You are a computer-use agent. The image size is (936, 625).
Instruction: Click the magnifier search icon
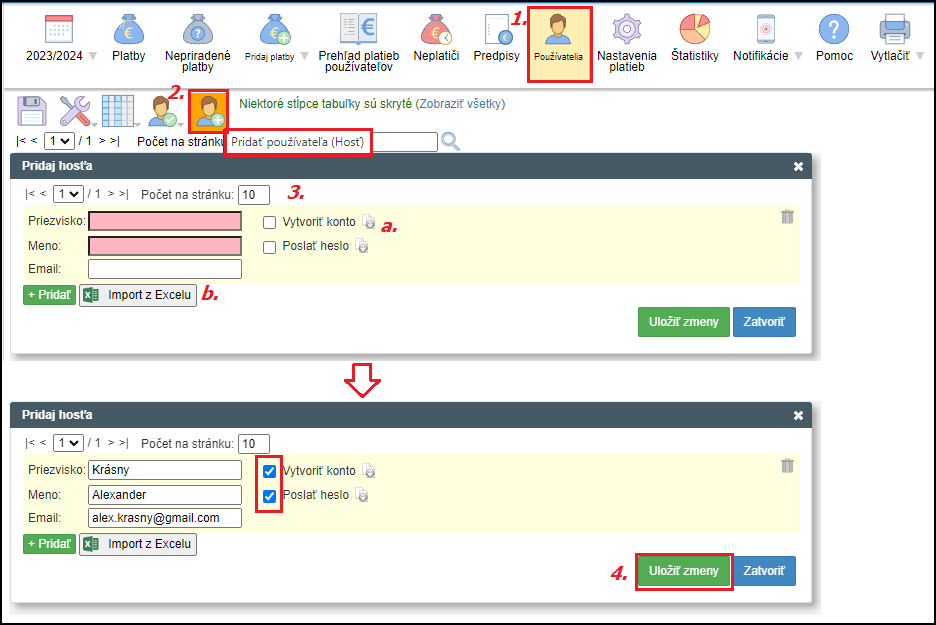coord(450,142)
